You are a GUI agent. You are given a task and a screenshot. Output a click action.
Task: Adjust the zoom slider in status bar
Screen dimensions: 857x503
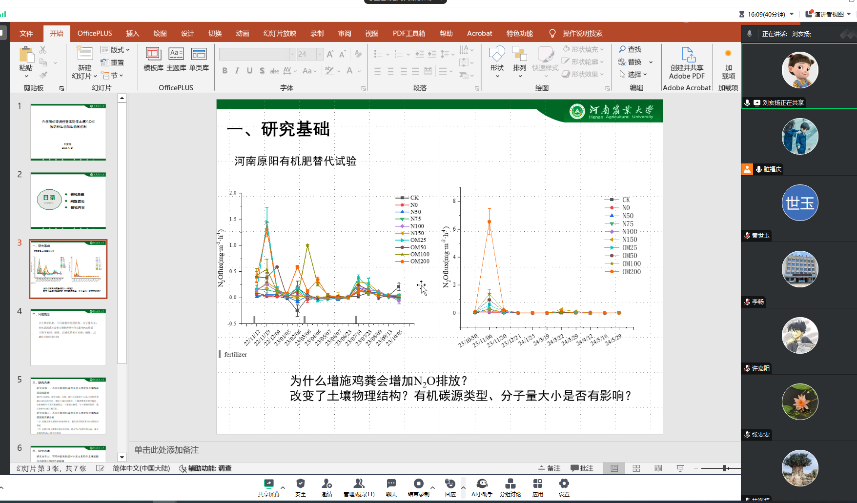[x=724, y=468]
